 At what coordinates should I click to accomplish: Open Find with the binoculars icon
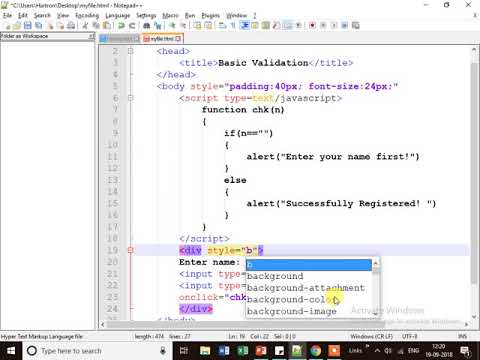click(147, 25)
